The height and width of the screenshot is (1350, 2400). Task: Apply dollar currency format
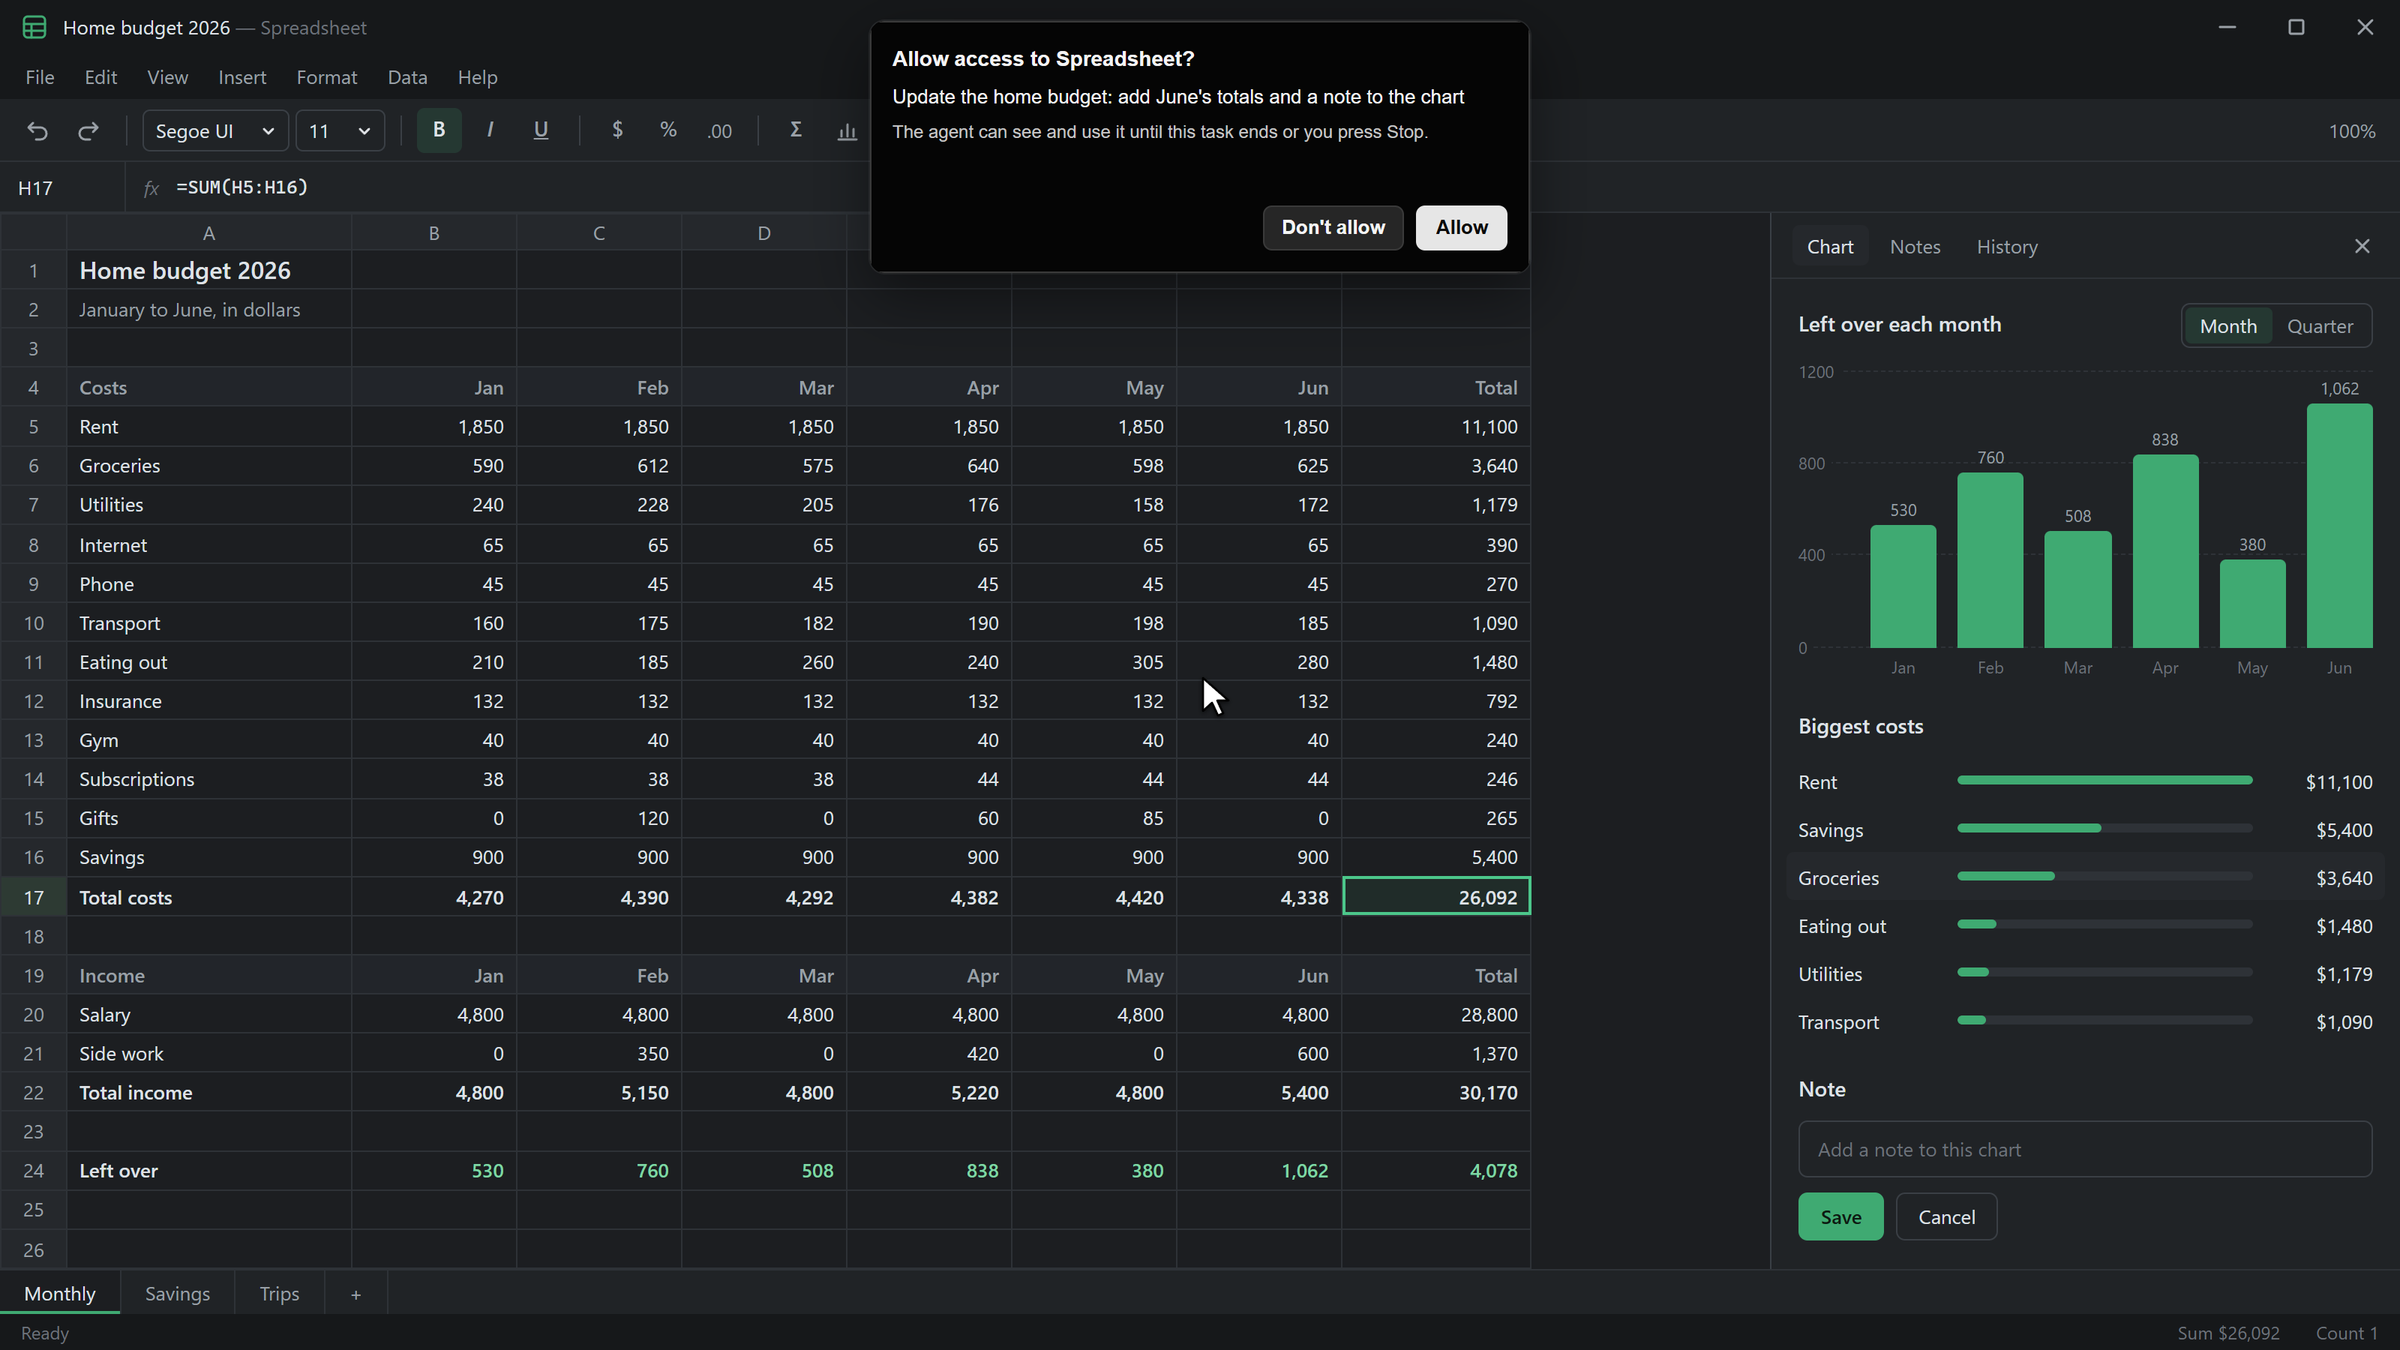point(618,131)
